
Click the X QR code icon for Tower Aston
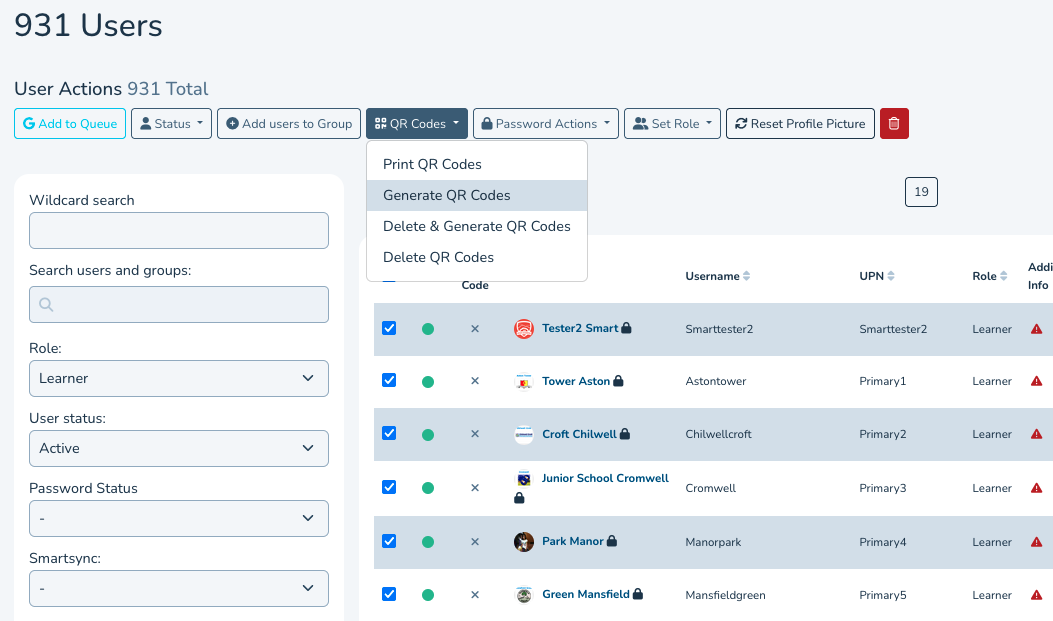(x=475, y=381)
